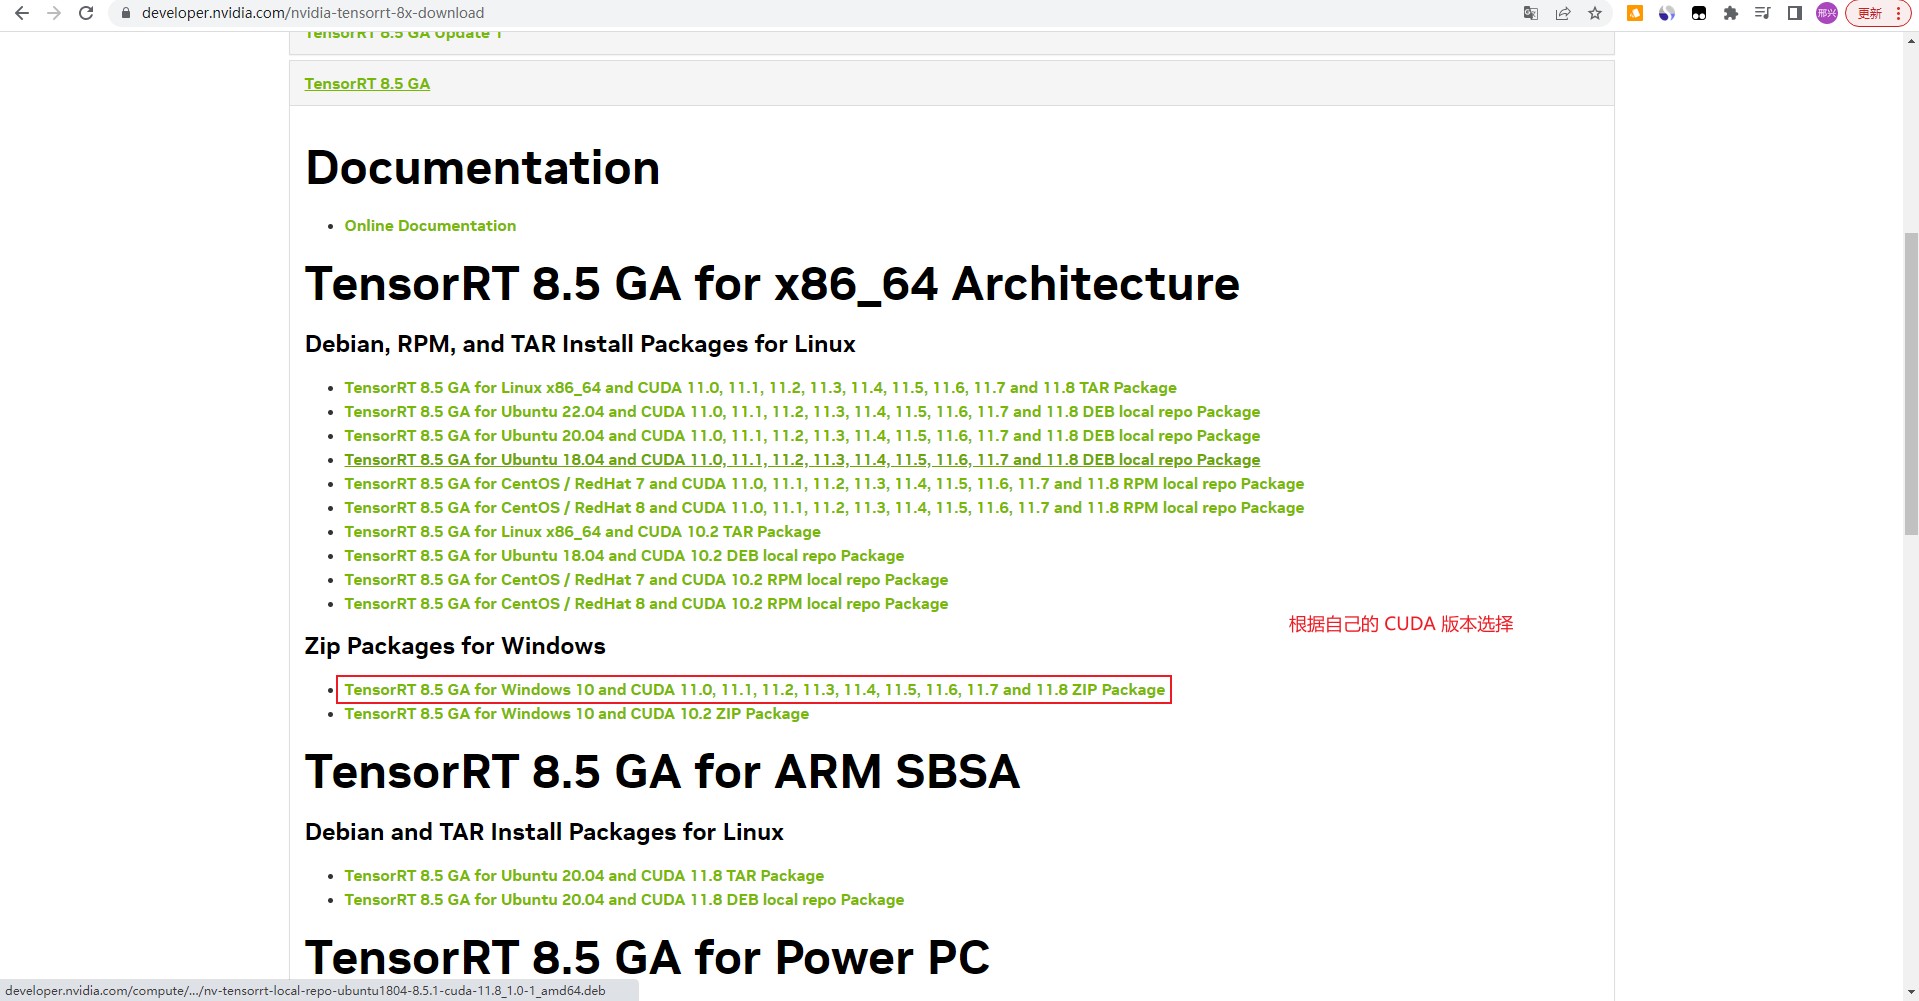The width and height of the screenshot is (1919, 1001).
Task: Open the purple profile avatar
Action: (x=1827, y=13)
